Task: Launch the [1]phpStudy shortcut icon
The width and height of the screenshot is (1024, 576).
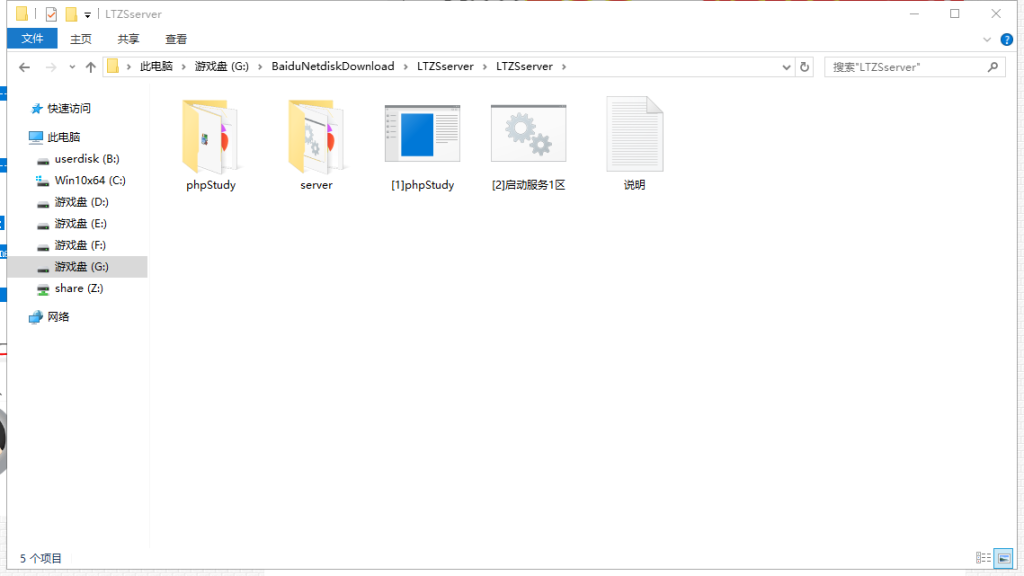Action: [x=423, y=133]
